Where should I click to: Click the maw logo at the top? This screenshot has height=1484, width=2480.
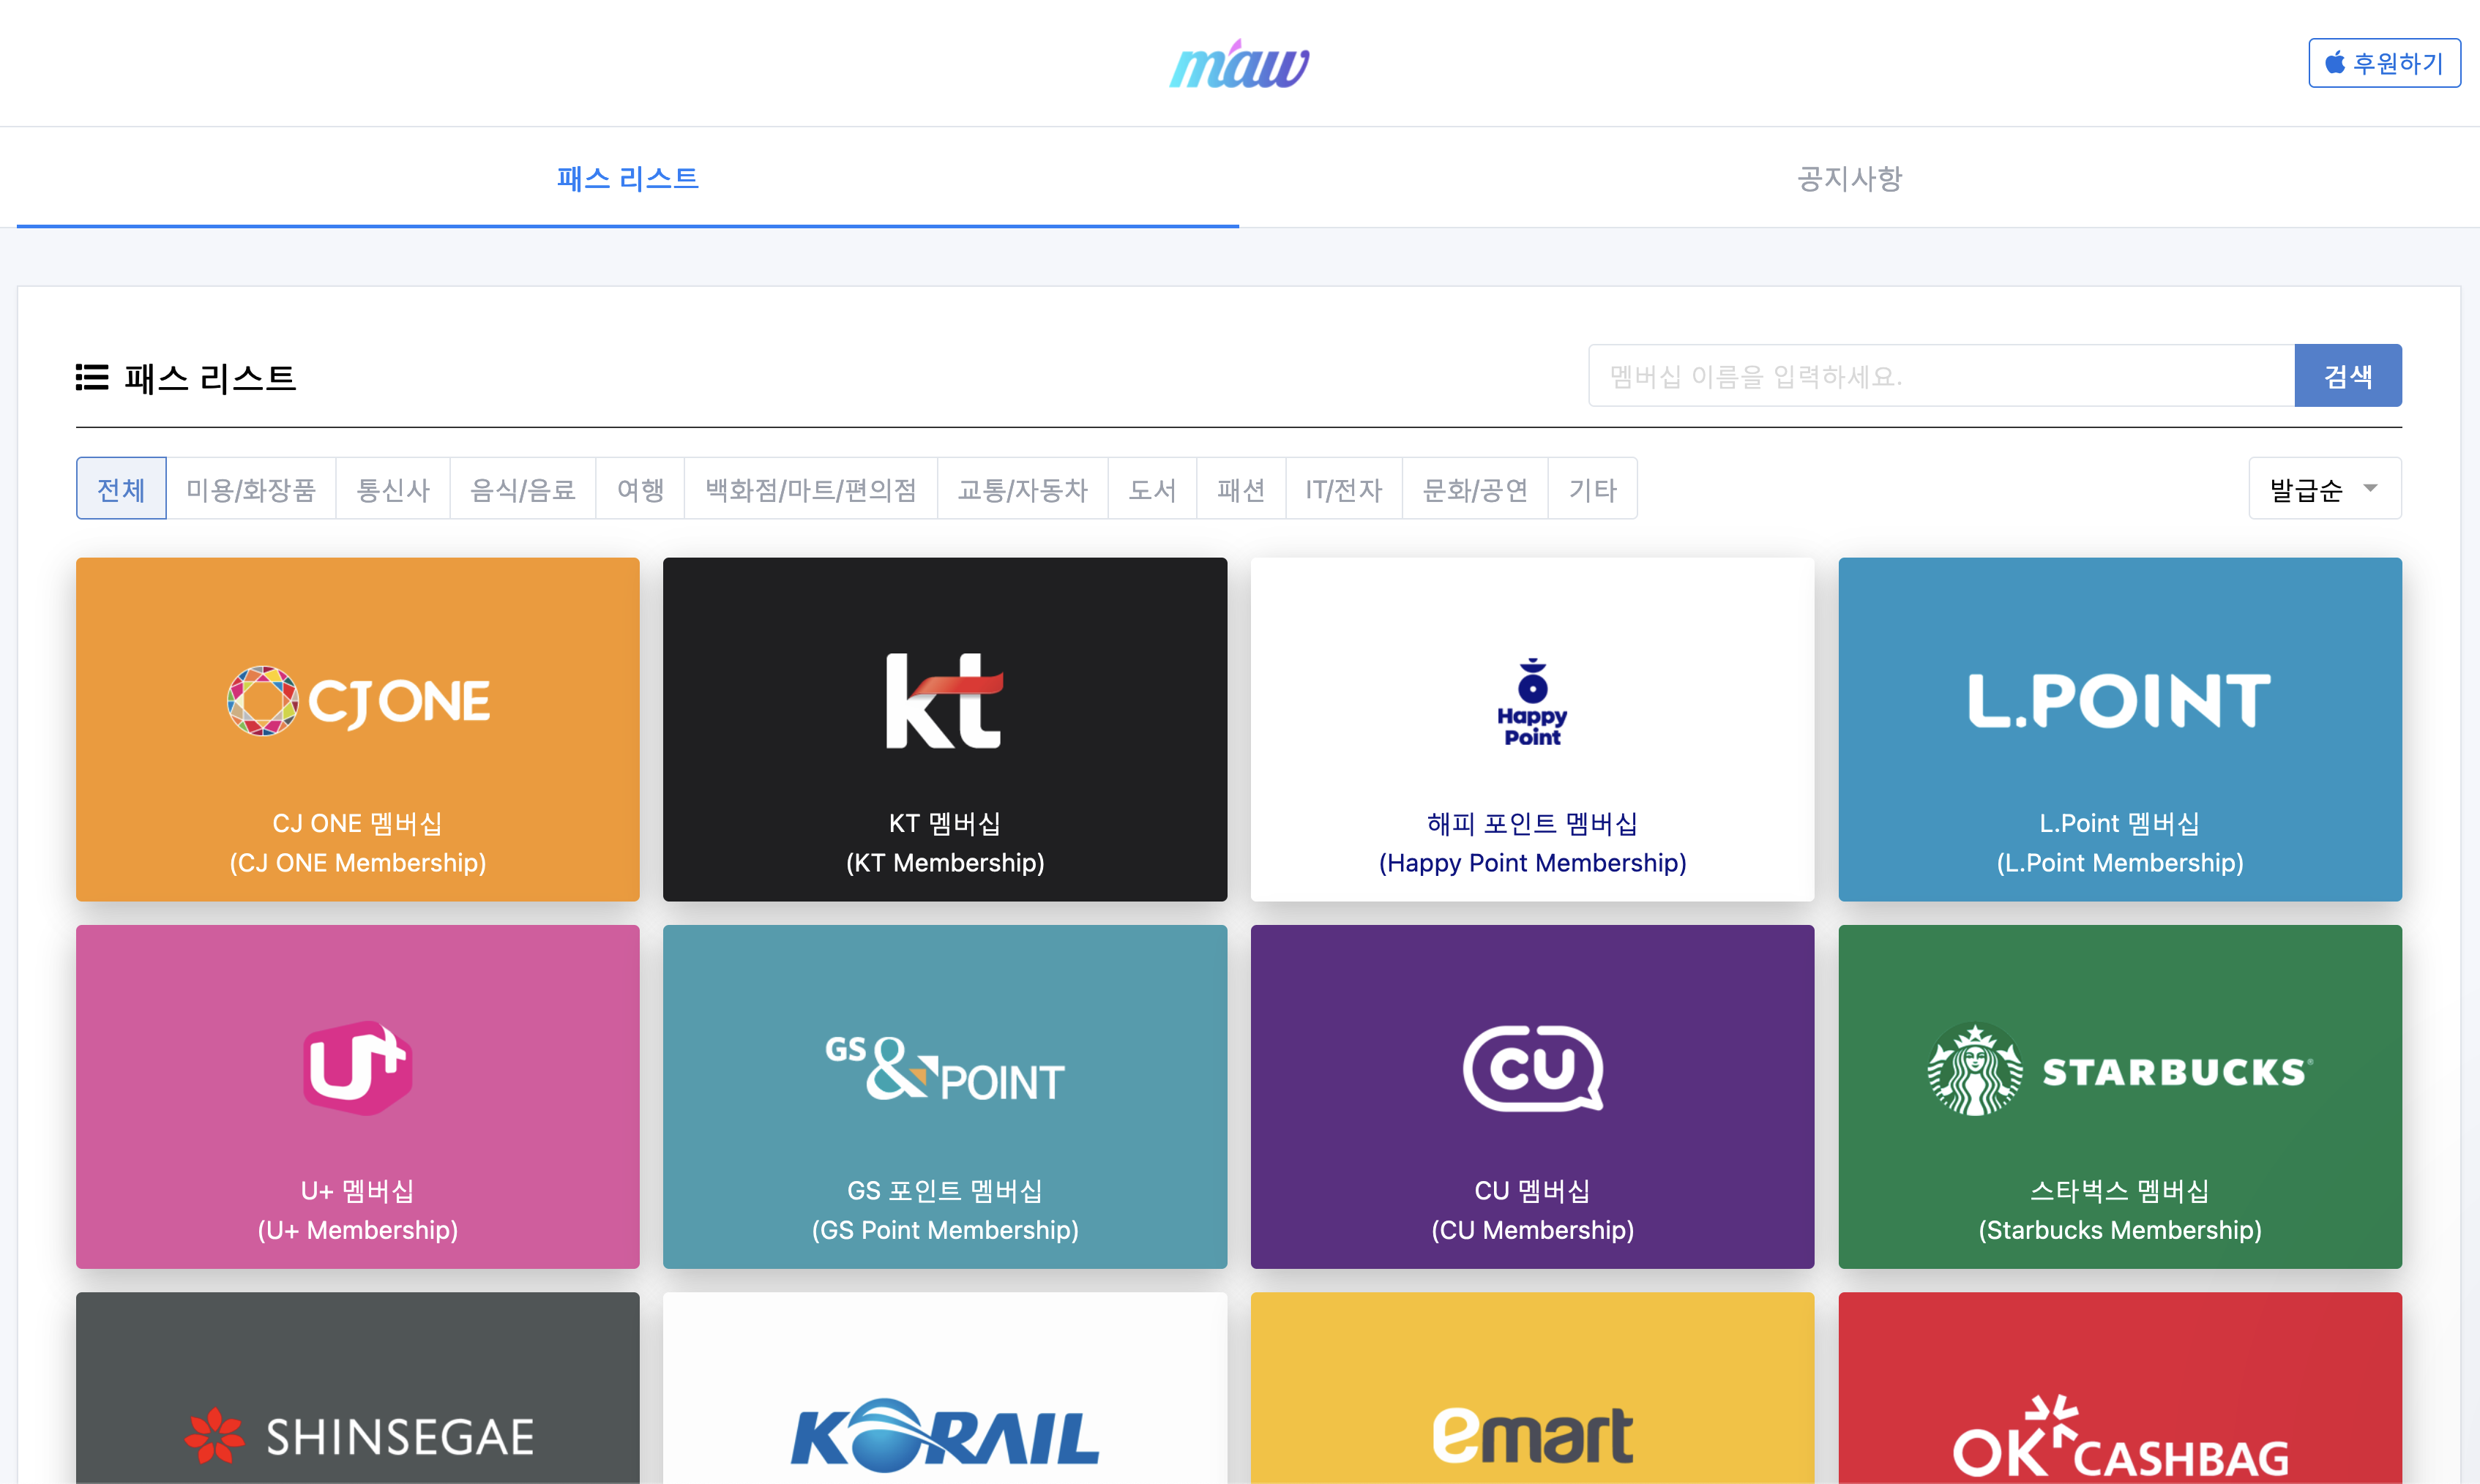point(1240,62)
